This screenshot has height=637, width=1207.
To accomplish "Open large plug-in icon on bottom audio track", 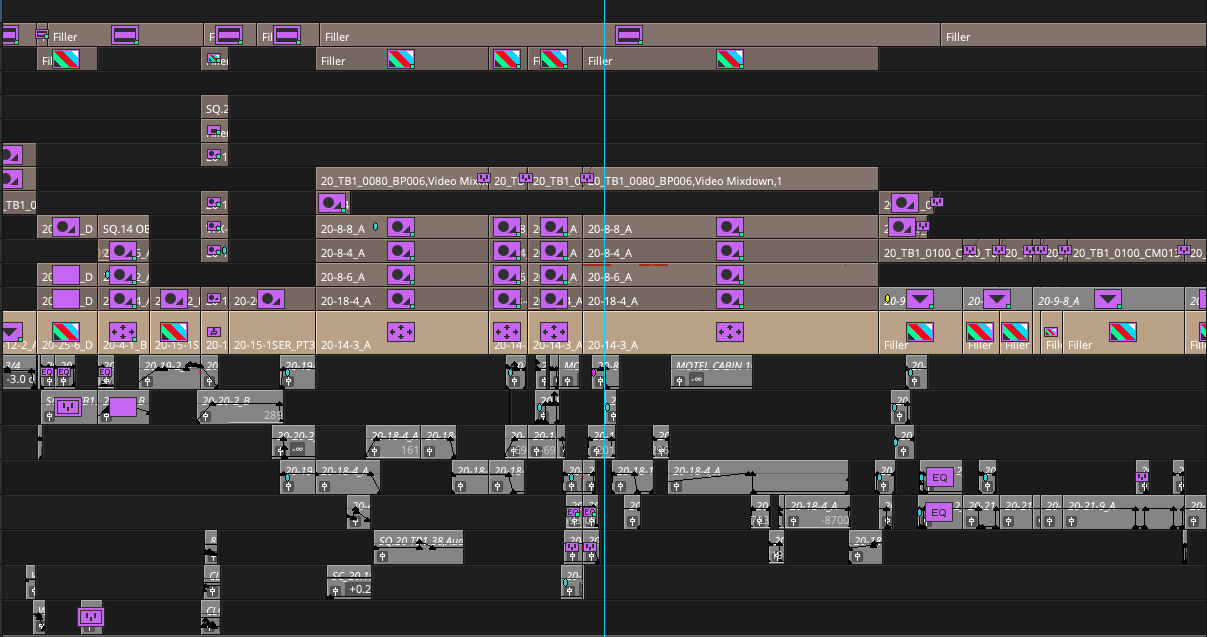I will 91,617.
